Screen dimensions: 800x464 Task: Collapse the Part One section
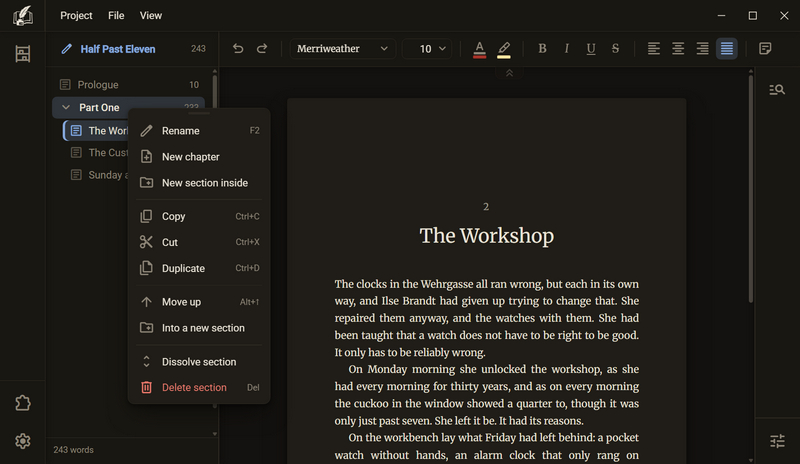[x=66, y=107]
